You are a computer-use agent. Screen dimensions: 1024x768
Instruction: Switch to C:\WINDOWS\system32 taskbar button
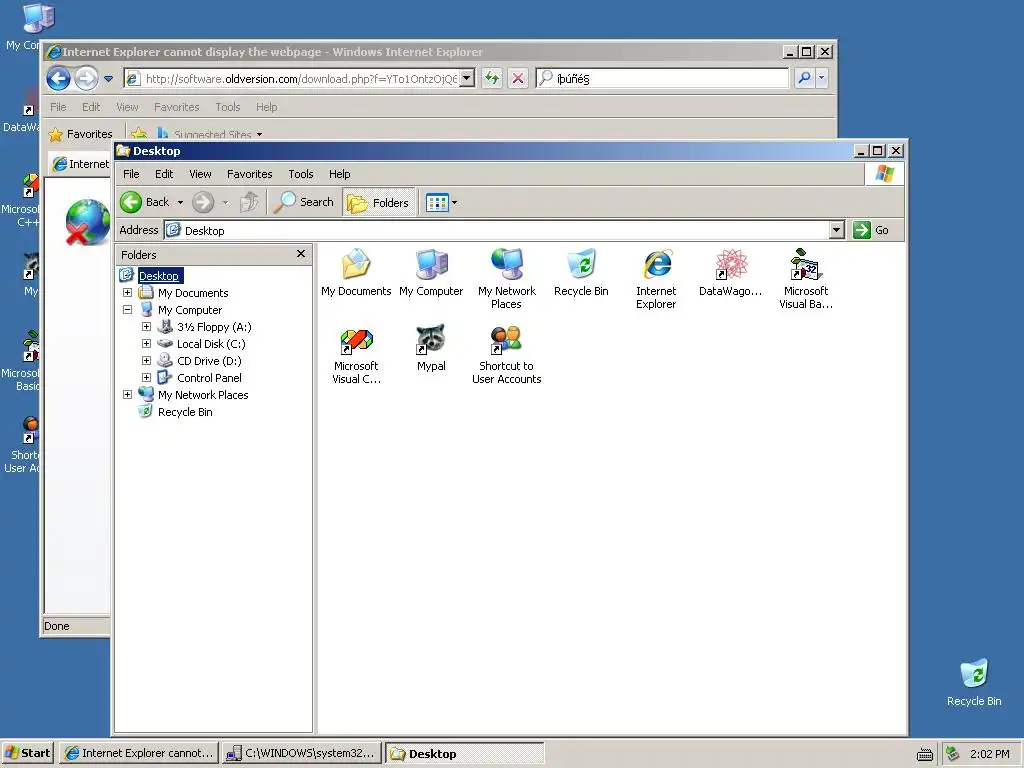[301, 753]
